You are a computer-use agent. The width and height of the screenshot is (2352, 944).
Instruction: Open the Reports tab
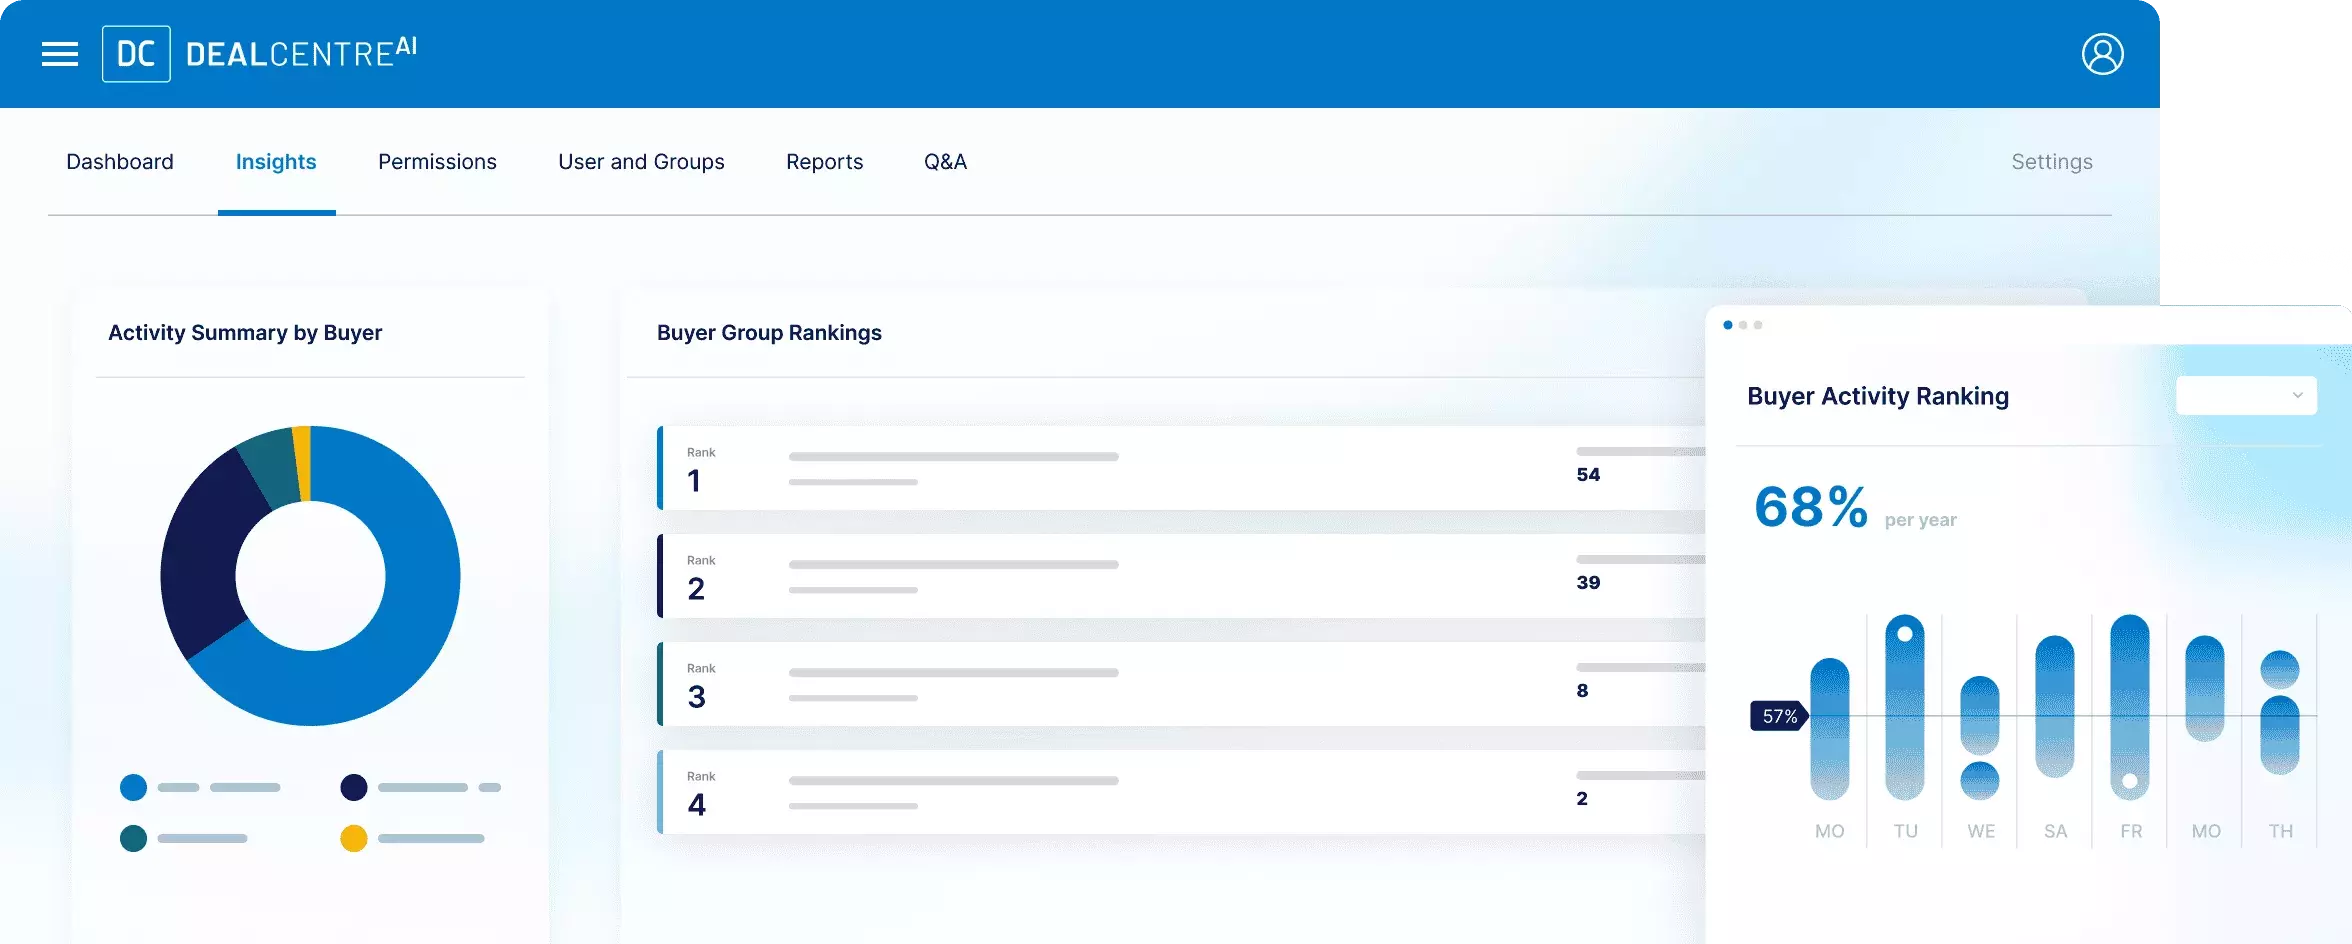click(824, 161)
